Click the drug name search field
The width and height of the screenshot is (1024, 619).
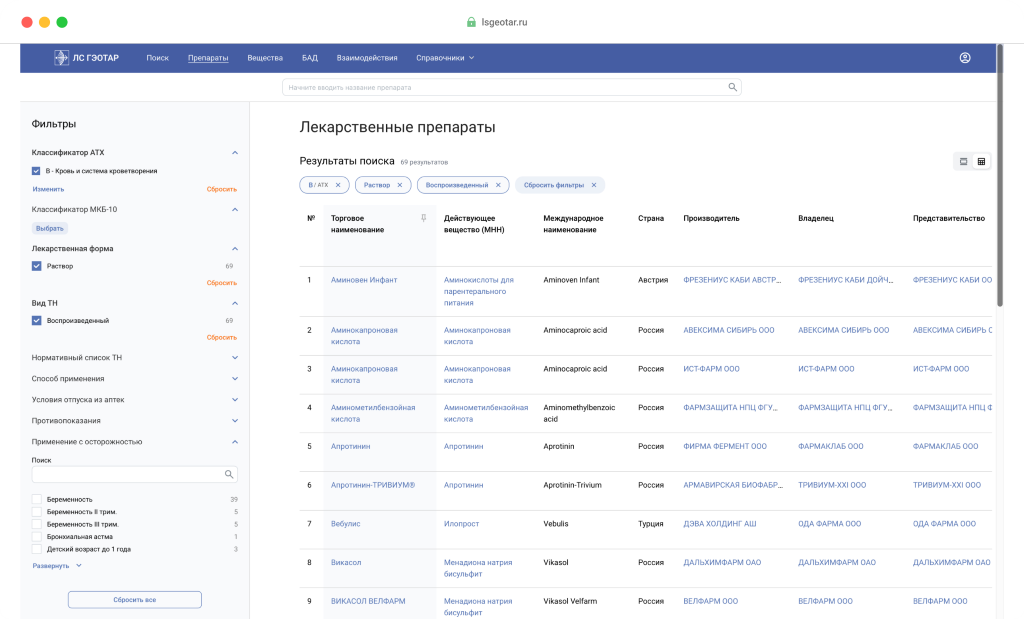(511, 87)
